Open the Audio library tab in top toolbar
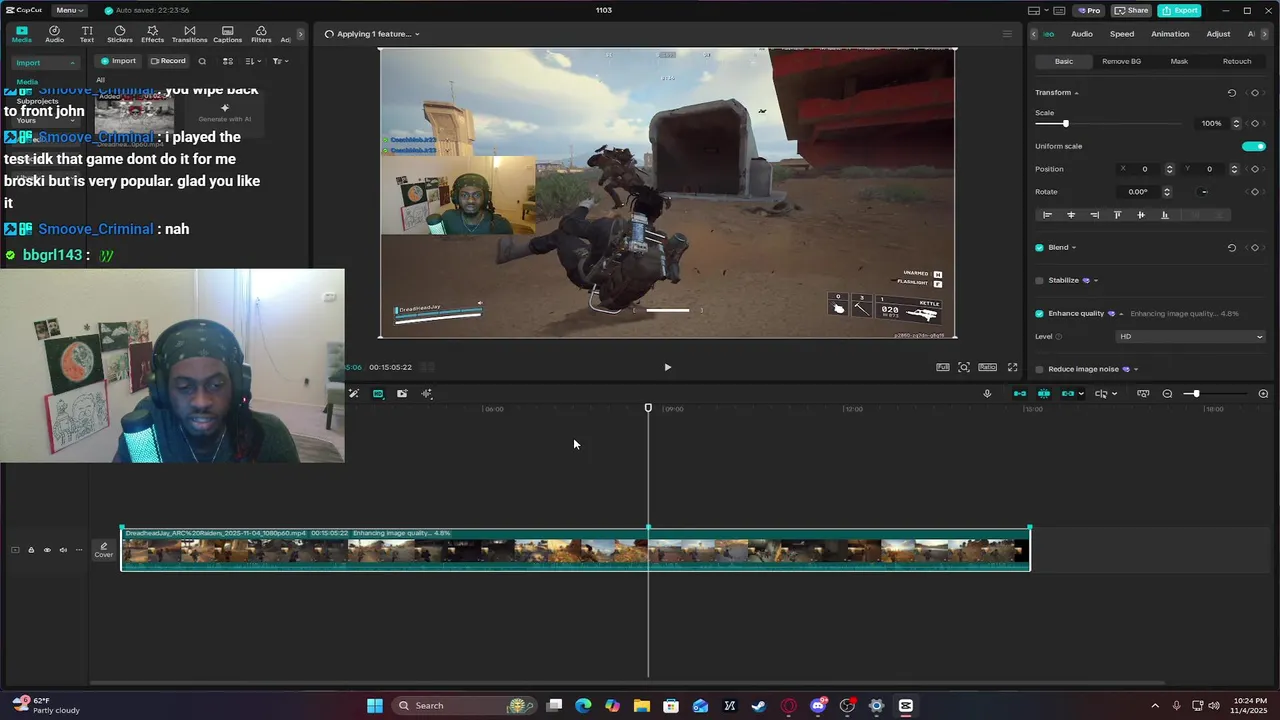The height and width of the screenshot is (720, 1280). click(54, 34)
